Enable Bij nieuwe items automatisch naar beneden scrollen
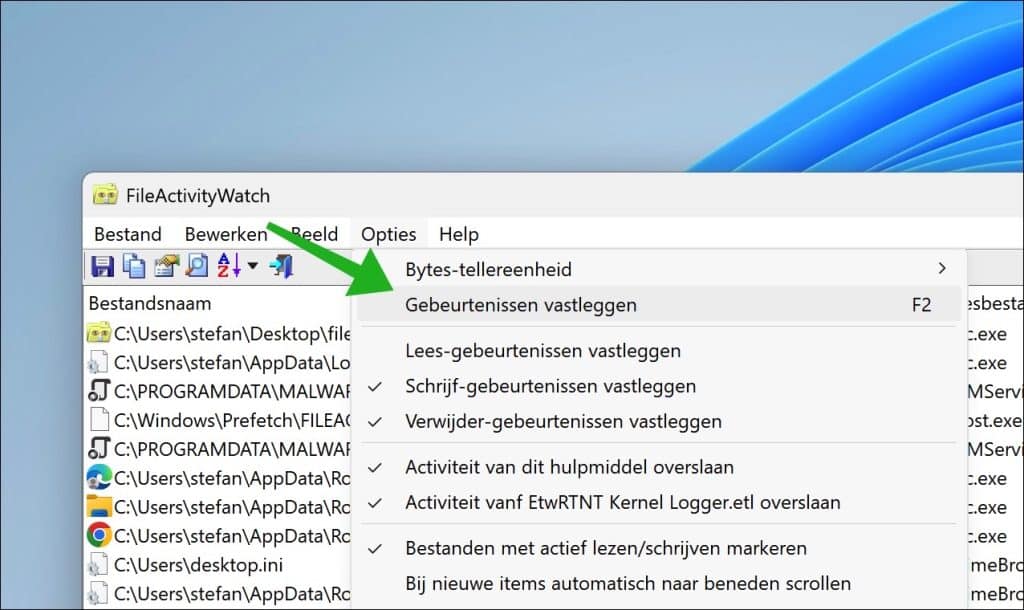Image resolution: width=1024 pixels, height=610 pixels. (660, 583)
